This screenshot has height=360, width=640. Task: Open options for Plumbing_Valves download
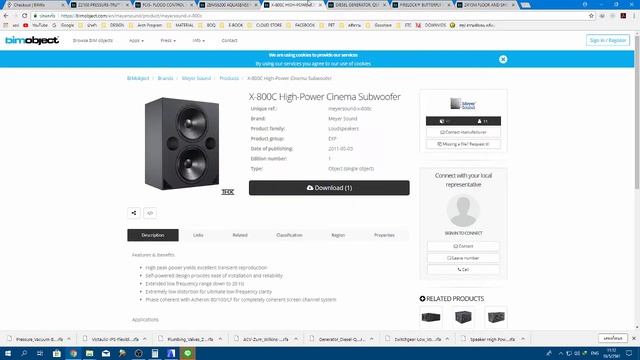(x=220, y=339)
